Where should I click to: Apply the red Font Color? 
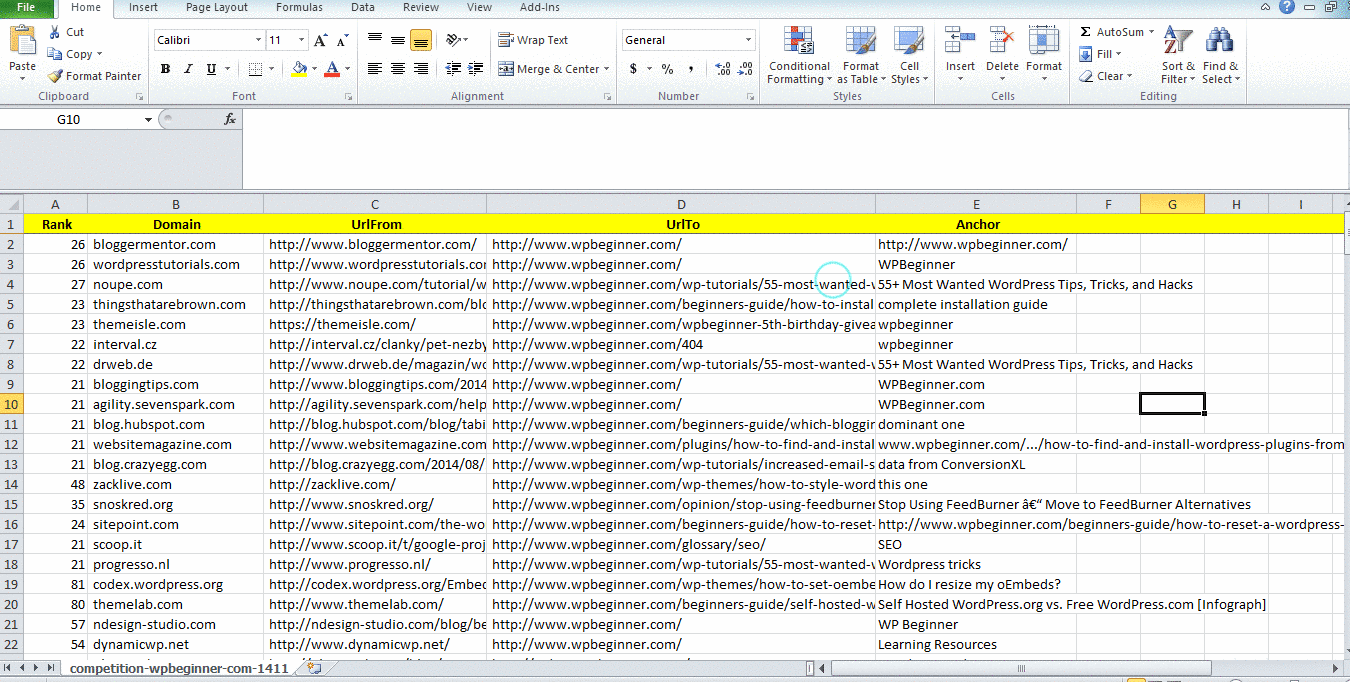(332, 69)
